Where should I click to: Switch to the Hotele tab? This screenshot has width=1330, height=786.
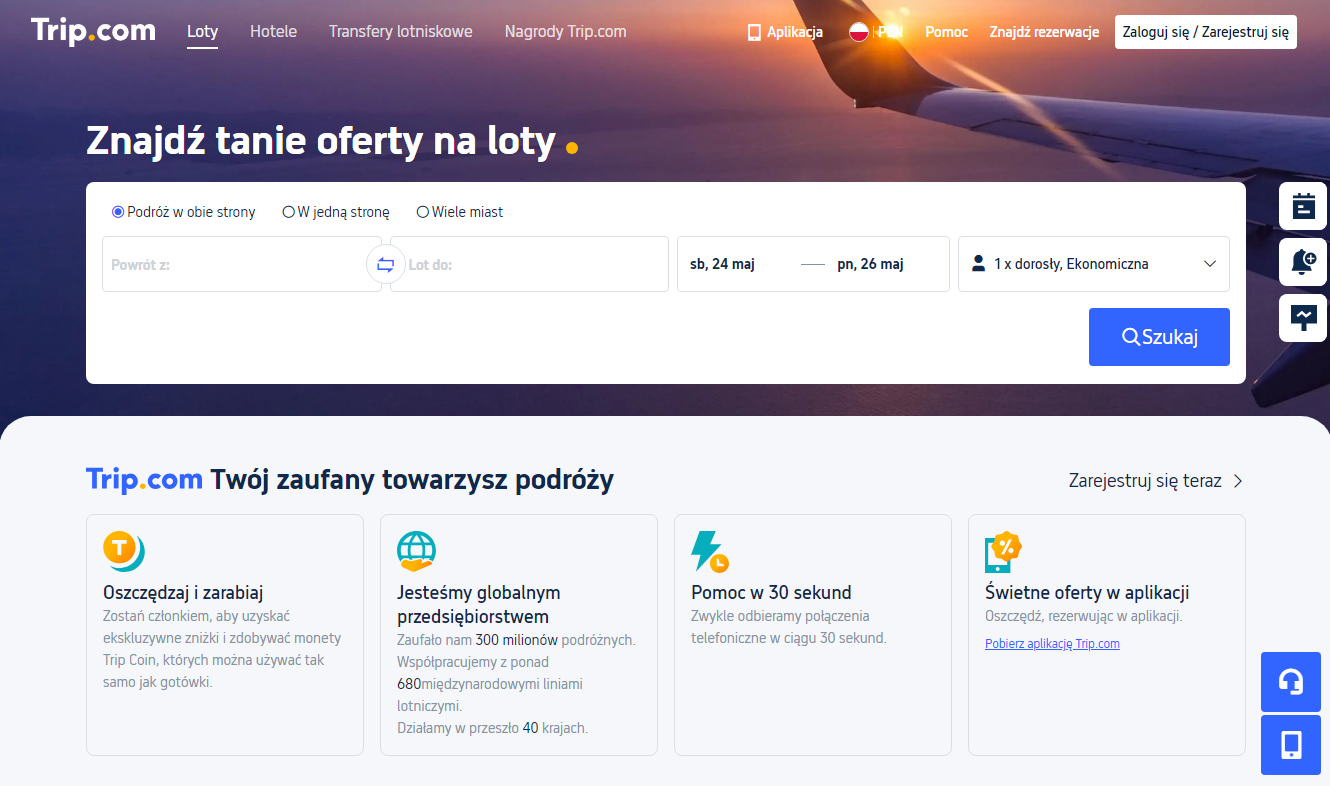point(273,31)
